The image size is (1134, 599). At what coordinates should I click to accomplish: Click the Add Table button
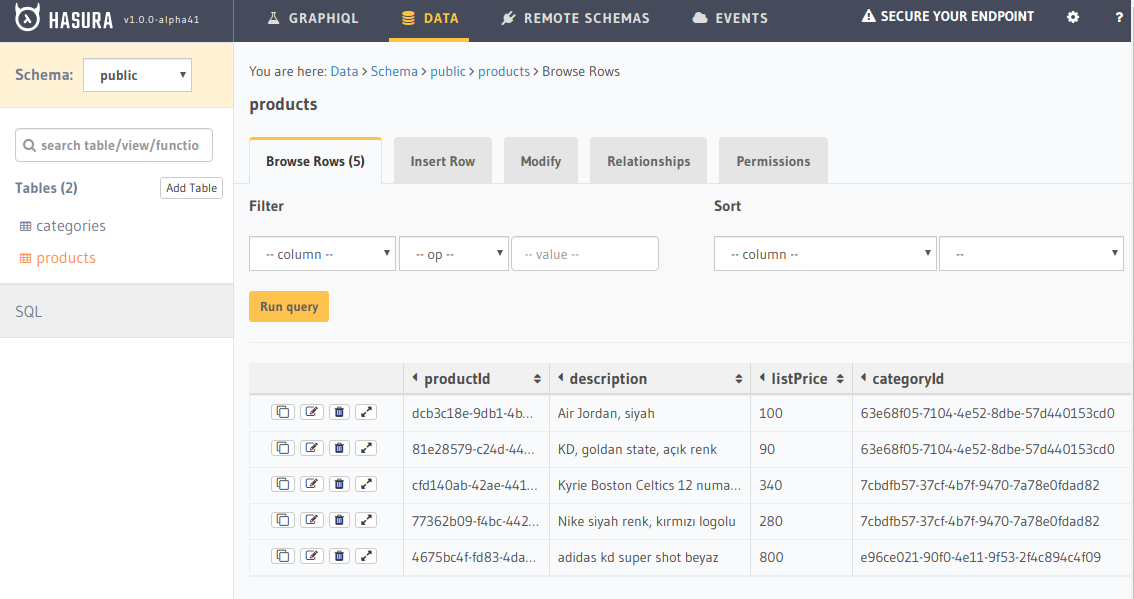[x=191, y=188]
